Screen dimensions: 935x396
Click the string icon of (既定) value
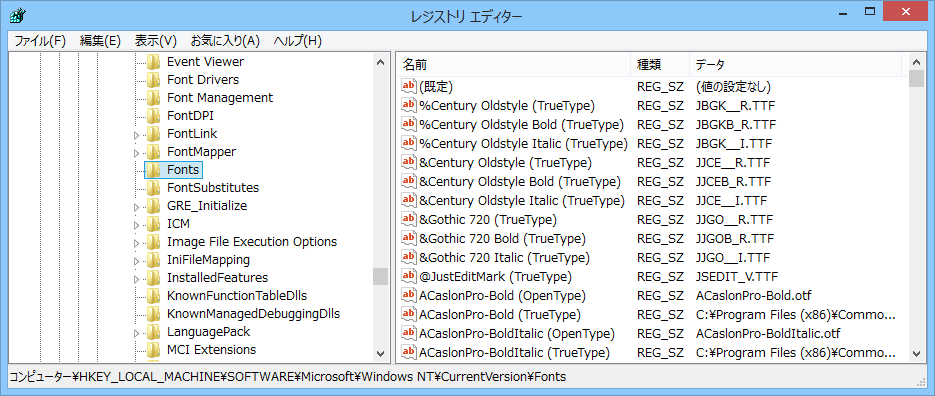pyautogui.click(x=408, y=86)
